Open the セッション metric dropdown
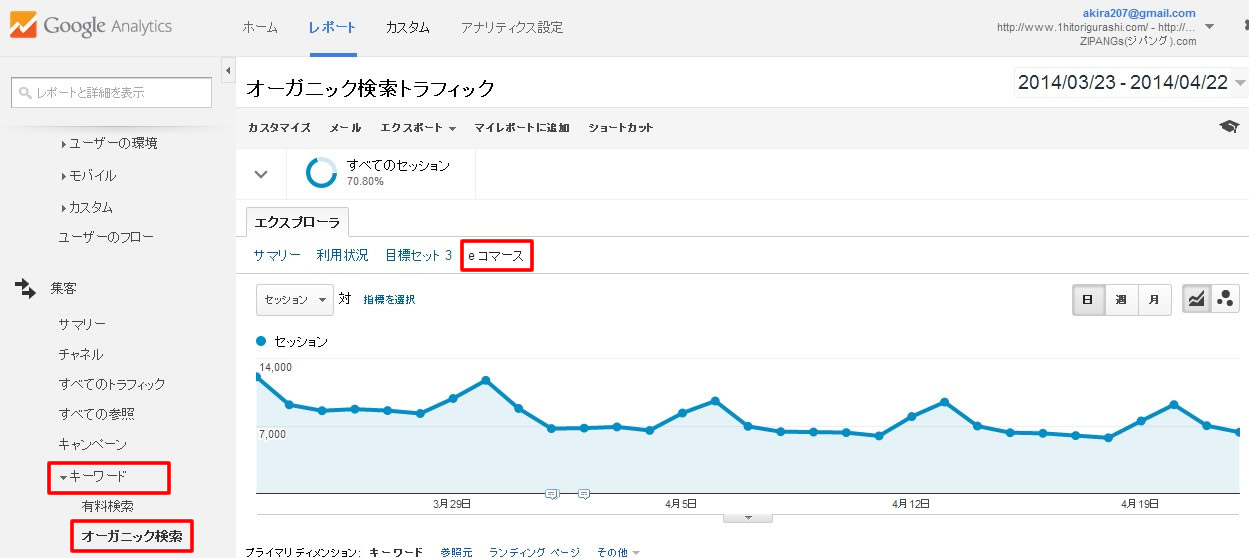Viewport: 1249px width, 558px height. pyautogui.click(x=295, y=299)
